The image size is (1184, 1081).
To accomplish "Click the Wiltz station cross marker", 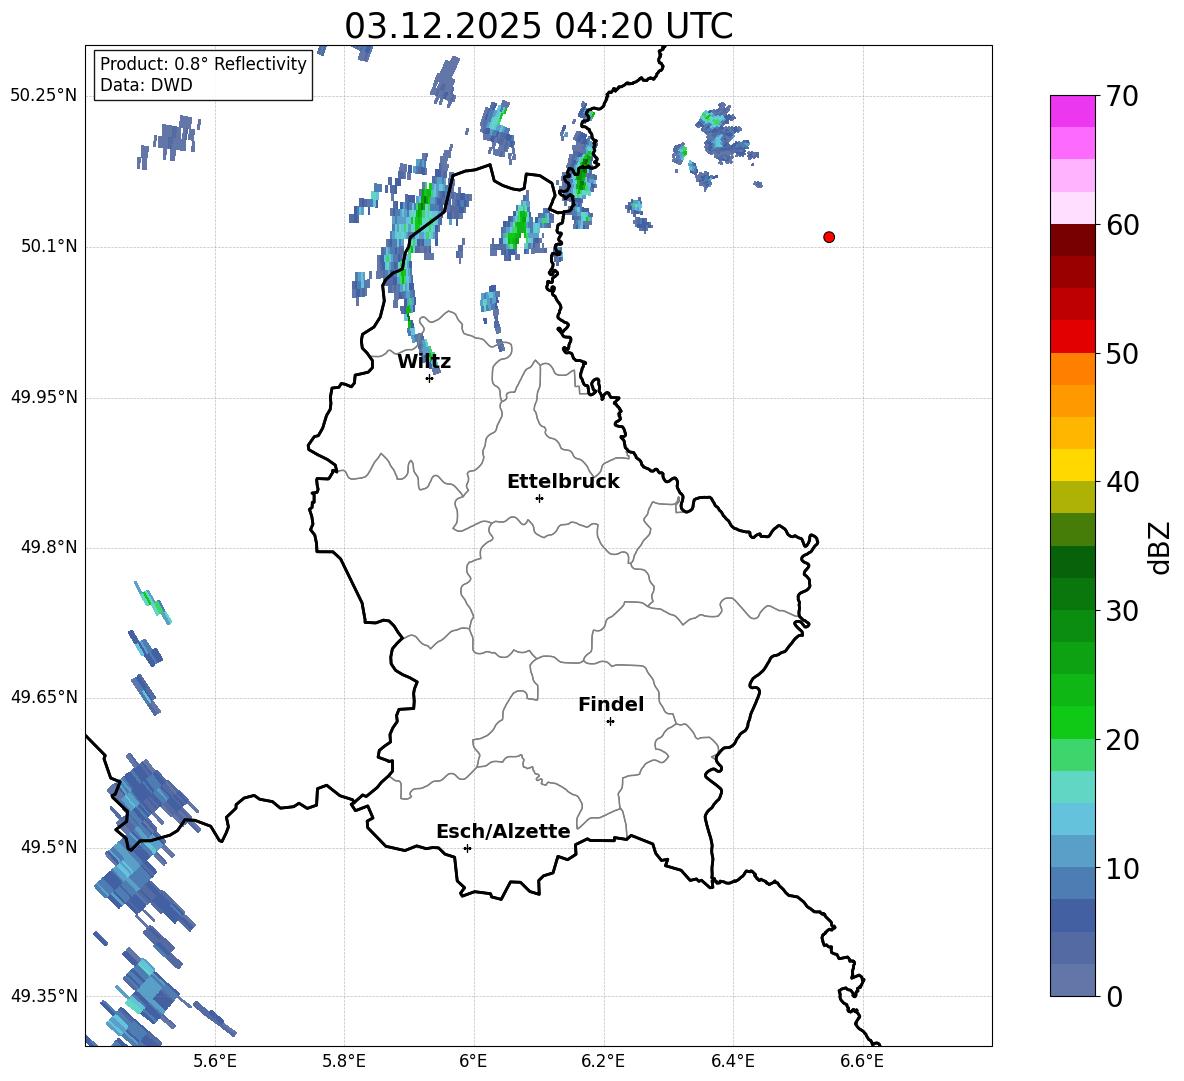I will (x=429, y=378).
